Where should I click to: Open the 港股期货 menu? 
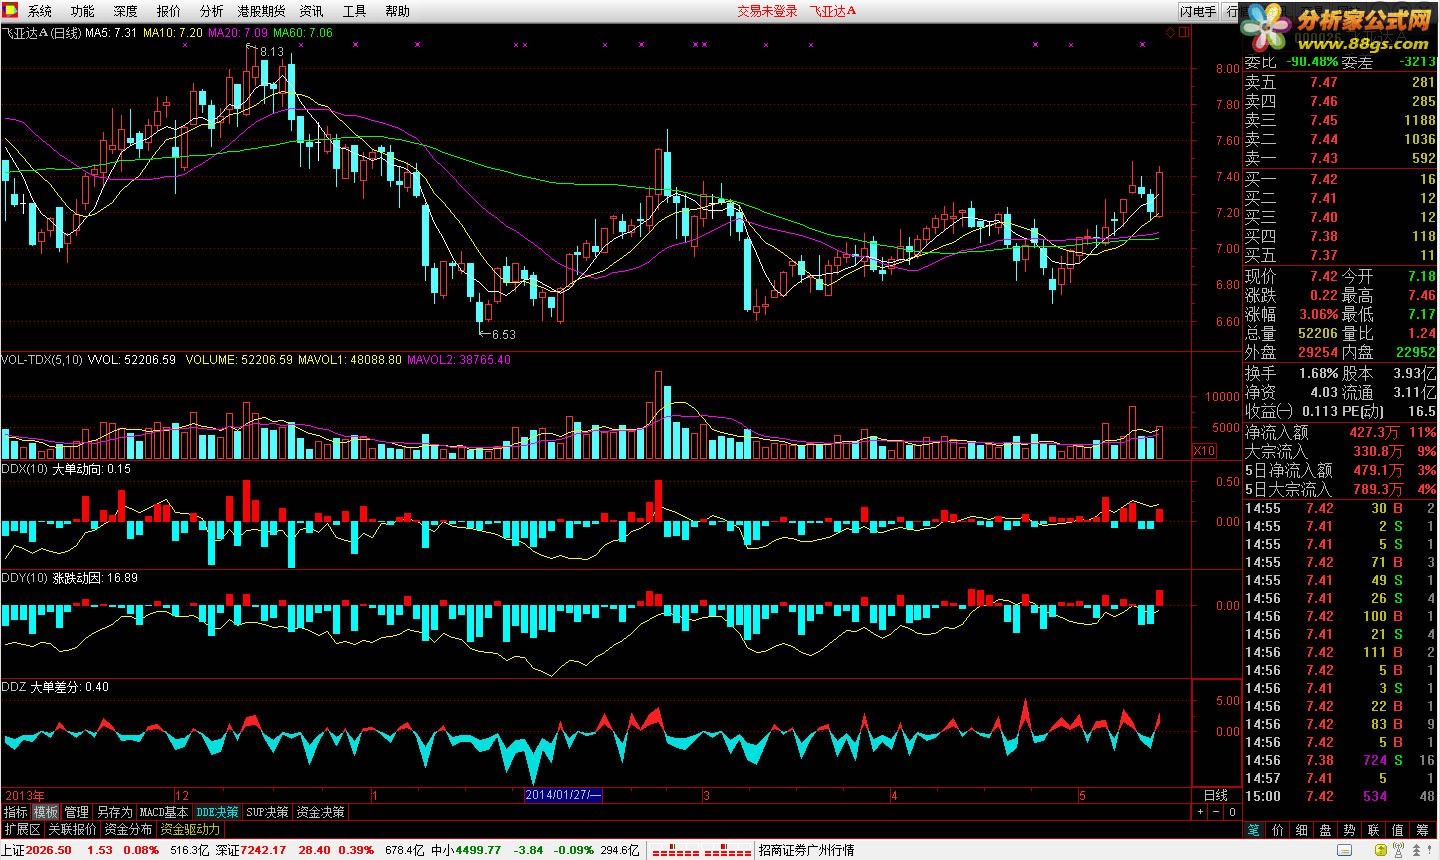pos(261,11)
